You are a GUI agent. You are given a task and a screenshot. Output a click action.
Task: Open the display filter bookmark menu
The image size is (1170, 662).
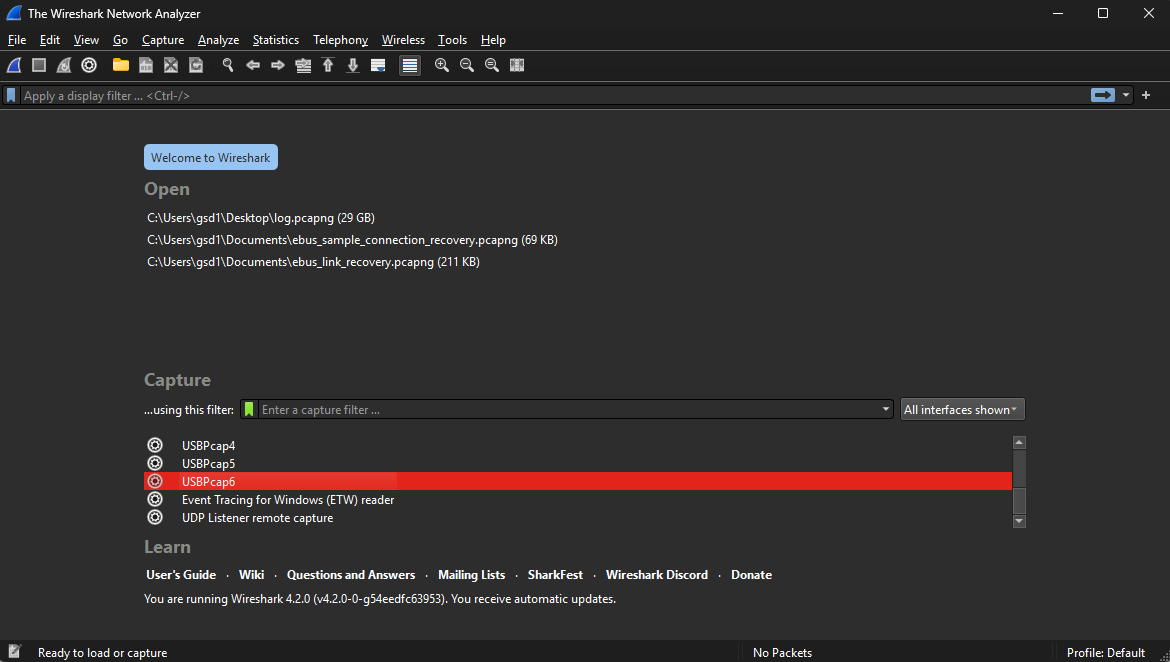tap(11, 96)
